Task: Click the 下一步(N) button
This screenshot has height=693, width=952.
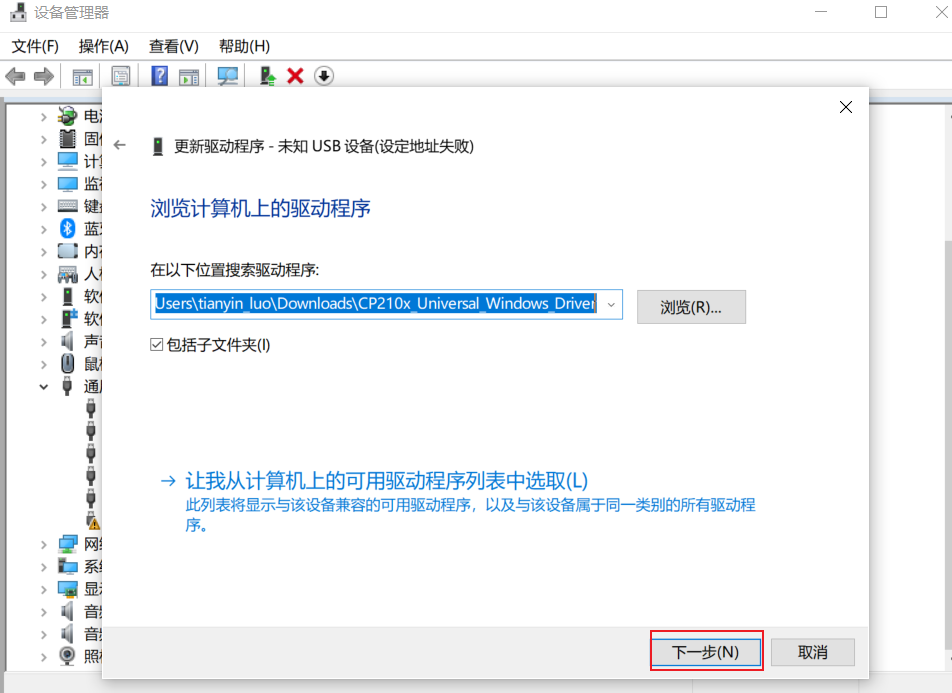Action: [x=706, y=651]
